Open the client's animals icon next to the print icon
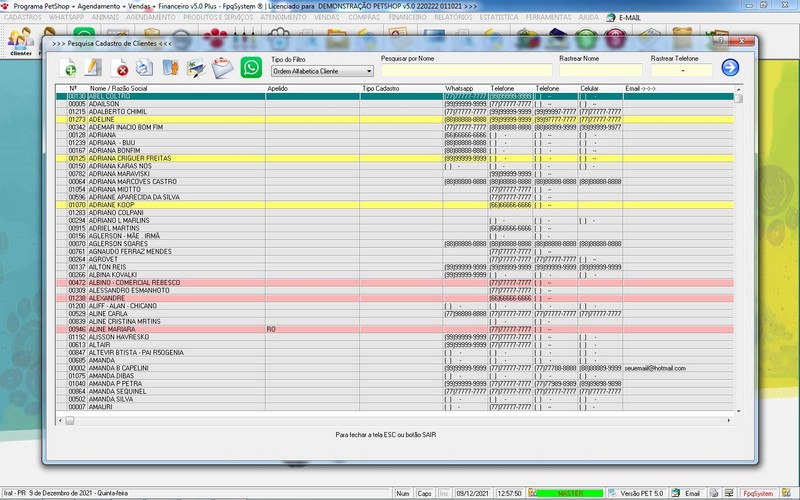The height and width of the screenshot is (500, 800). tap(170, 67)
